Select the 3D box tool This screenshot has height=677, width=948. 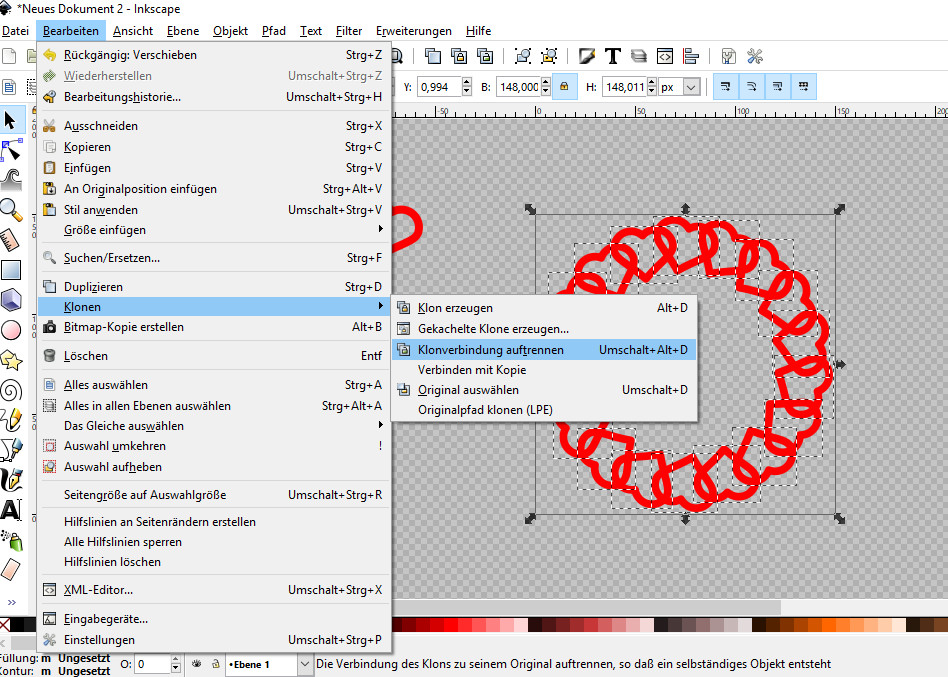click(11, 299)
